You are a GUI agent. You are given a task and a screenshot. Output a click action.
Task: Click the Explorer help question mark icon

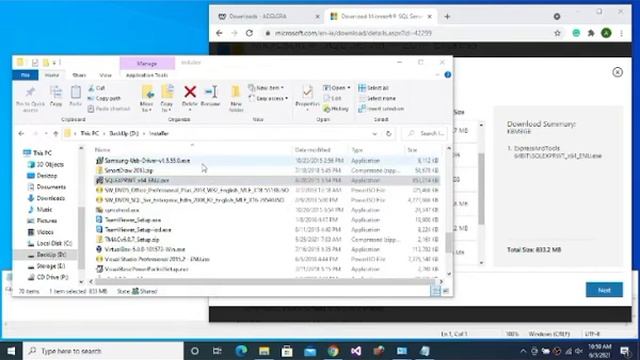coord(448,75)
